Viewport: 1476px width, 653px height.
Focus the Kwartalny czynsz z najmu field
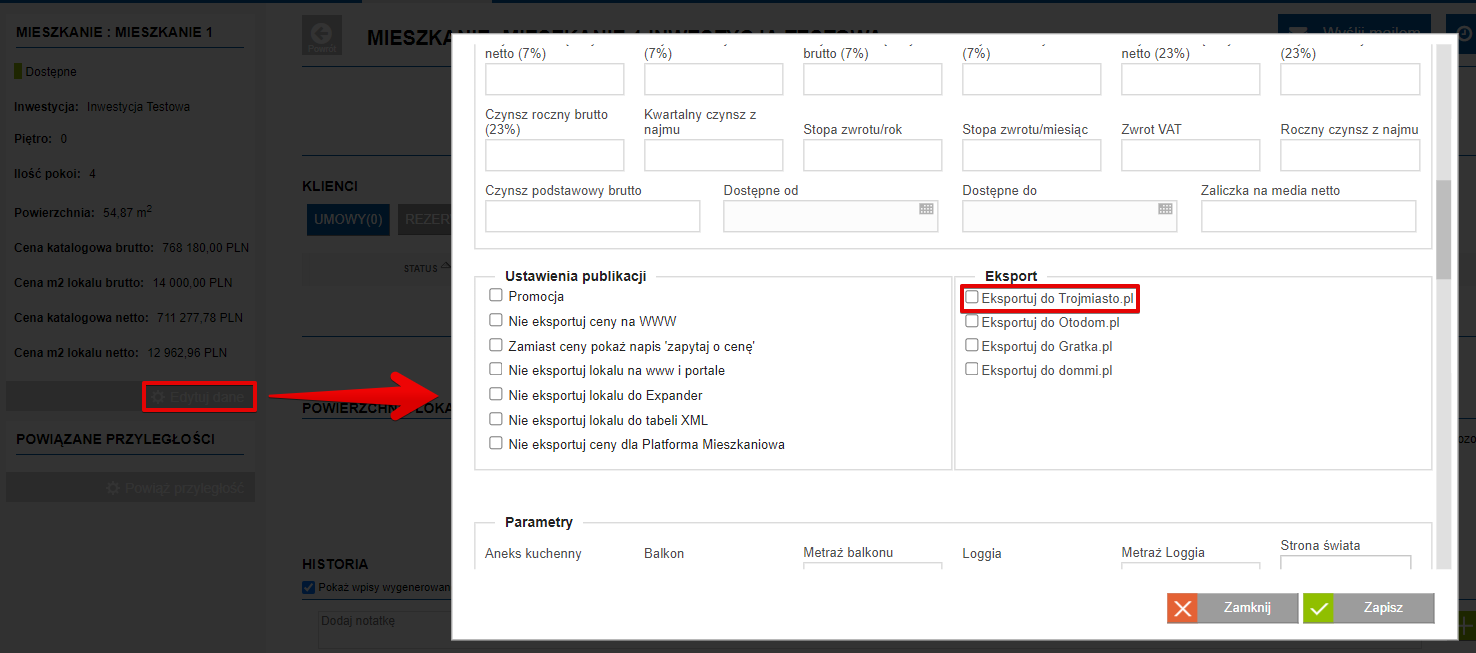(713, 155)
